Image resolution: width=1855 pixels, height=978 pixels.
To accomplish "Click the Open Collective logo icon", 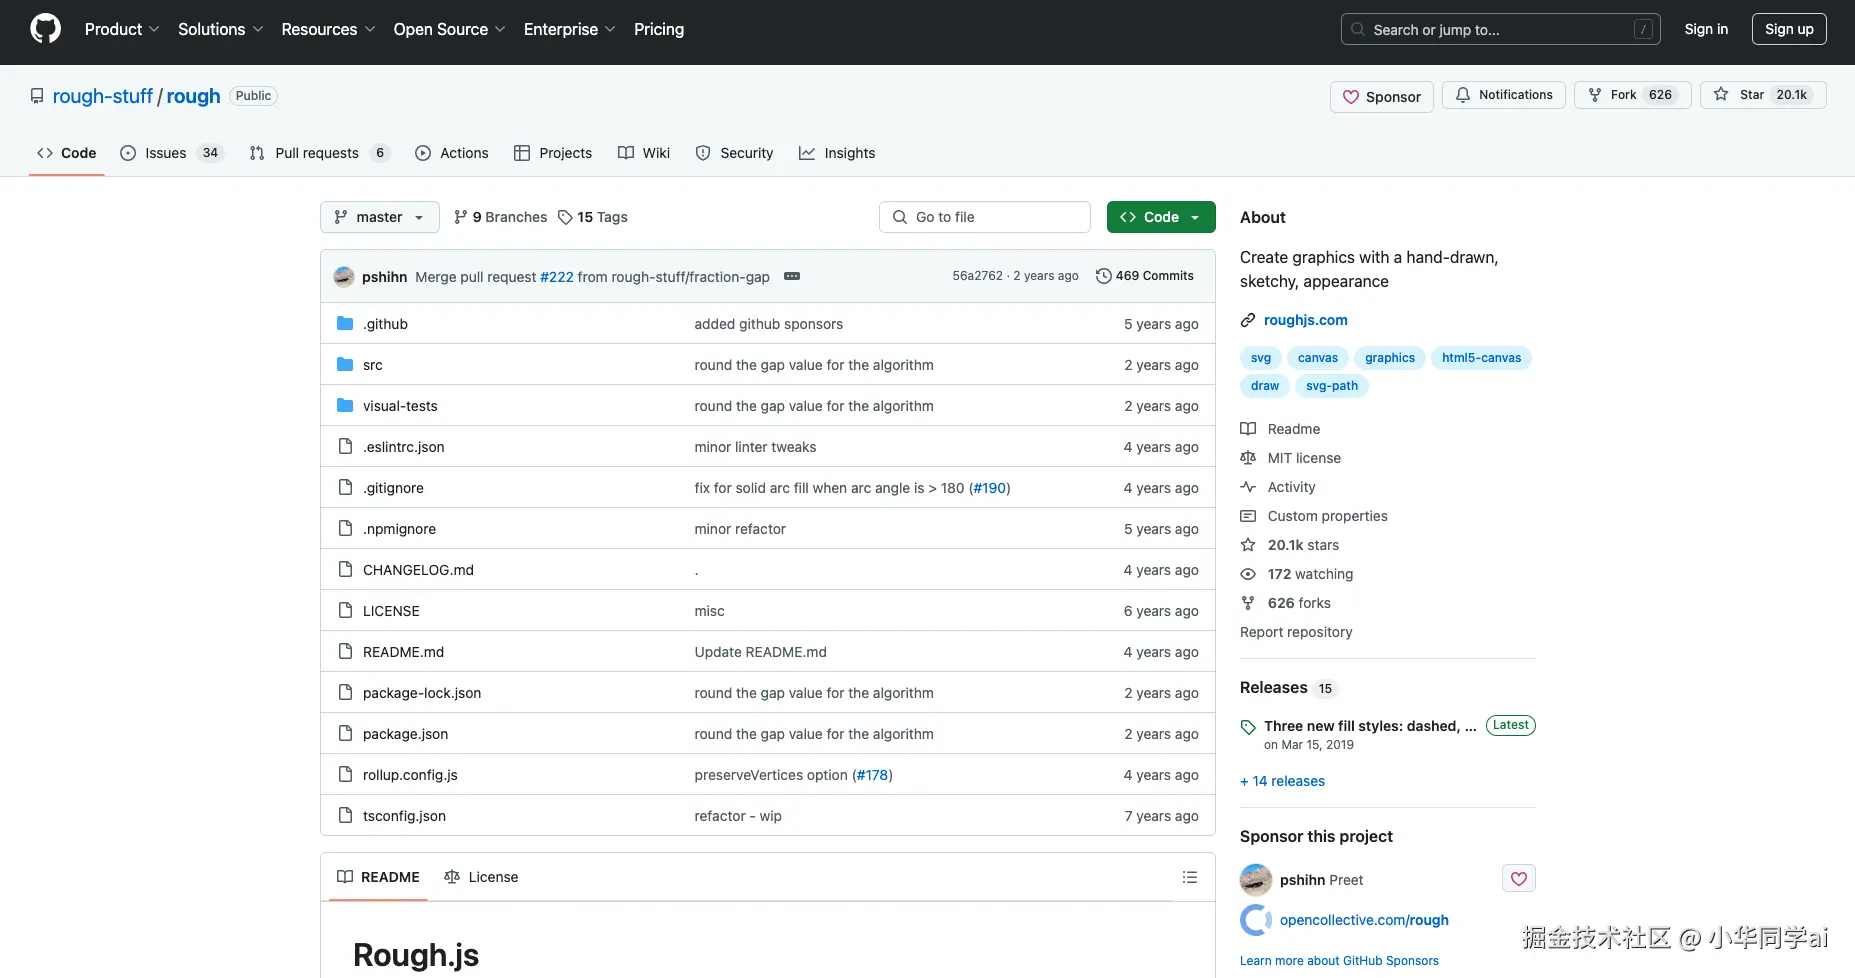I will pyautogui.click(x=1256, y=920).
